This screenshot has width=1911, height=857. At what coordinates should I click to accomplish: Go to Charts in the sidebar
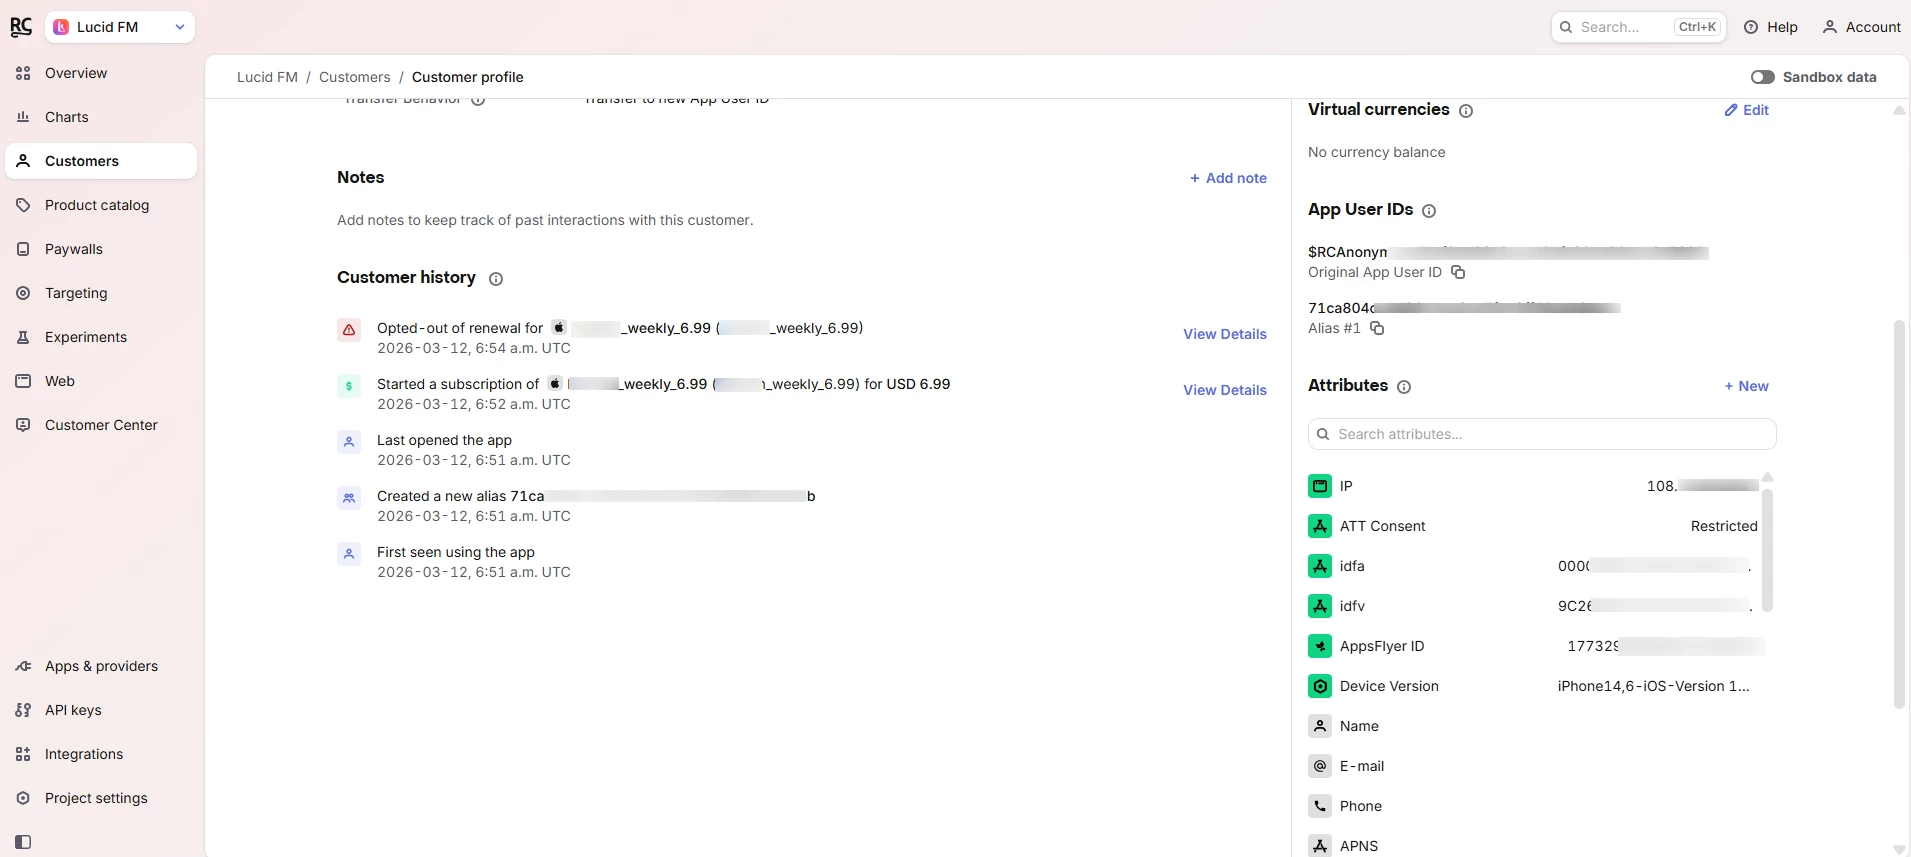(x=101, y=117)
